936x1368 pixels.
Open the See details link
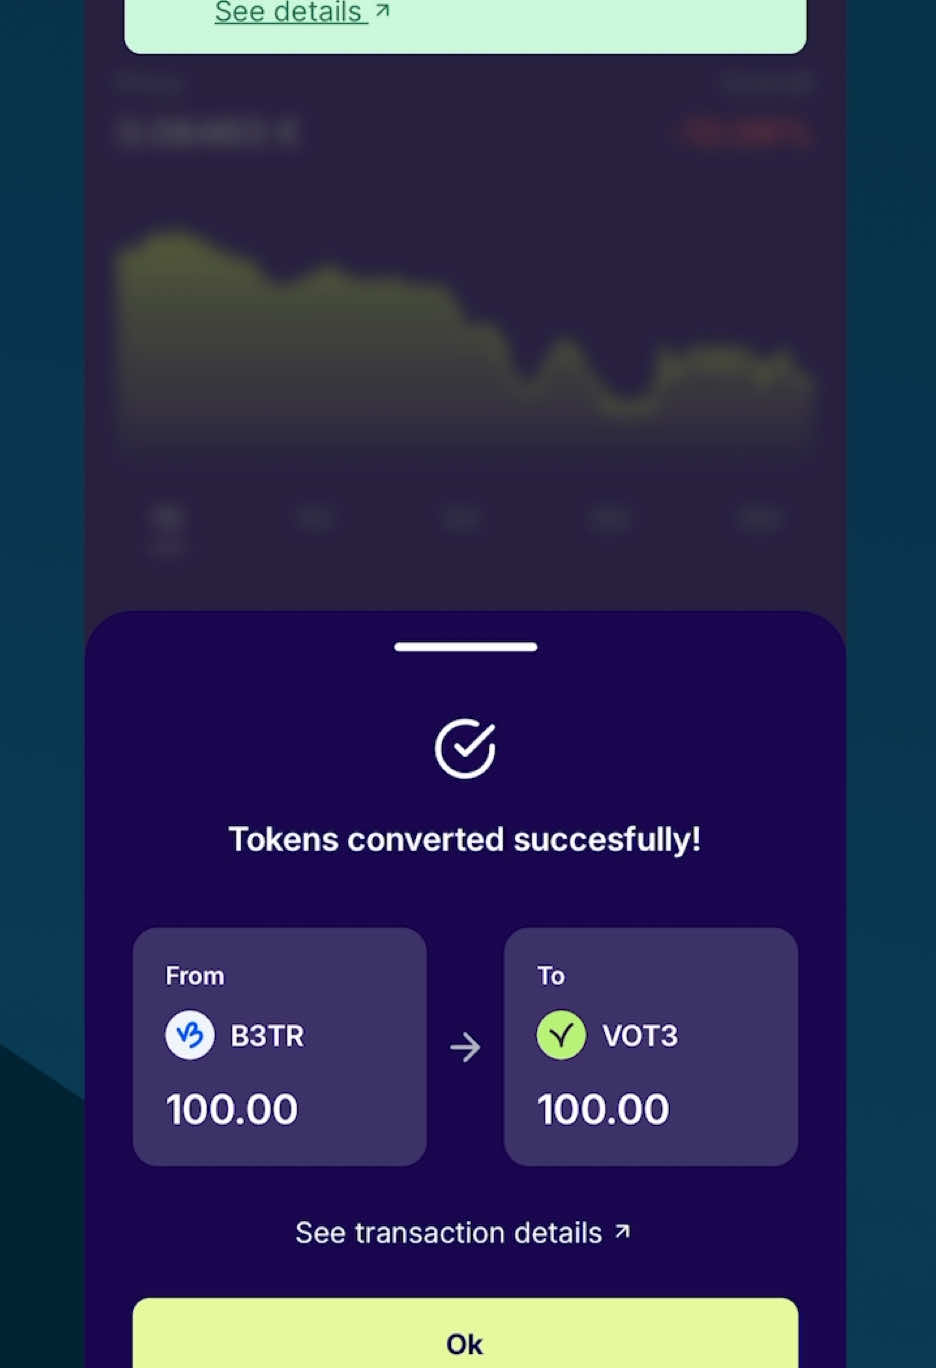click(x=291, y=12)
